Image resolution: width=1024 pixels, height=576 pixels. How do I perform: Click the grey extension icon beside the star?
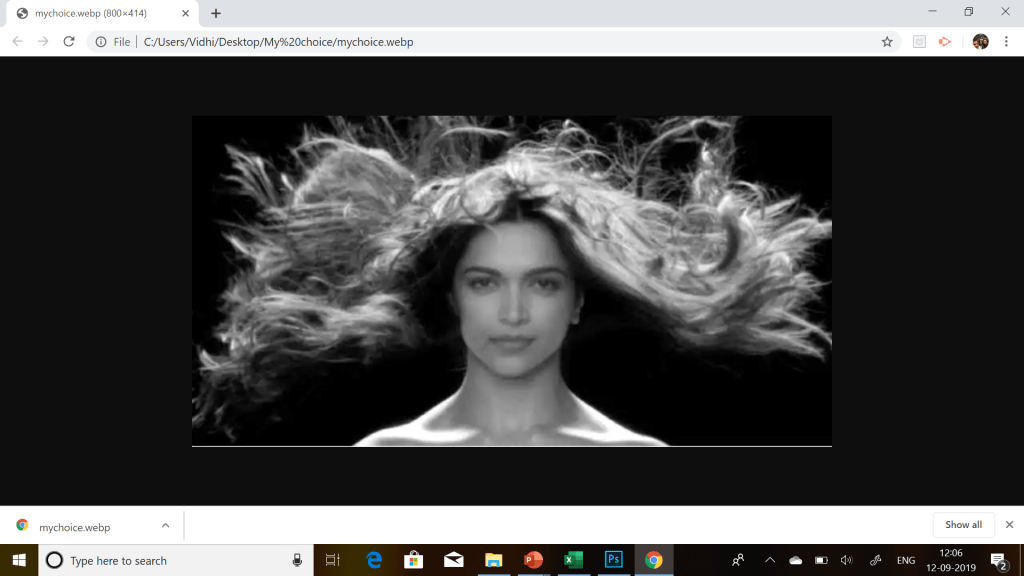click(x=919, y=42)
